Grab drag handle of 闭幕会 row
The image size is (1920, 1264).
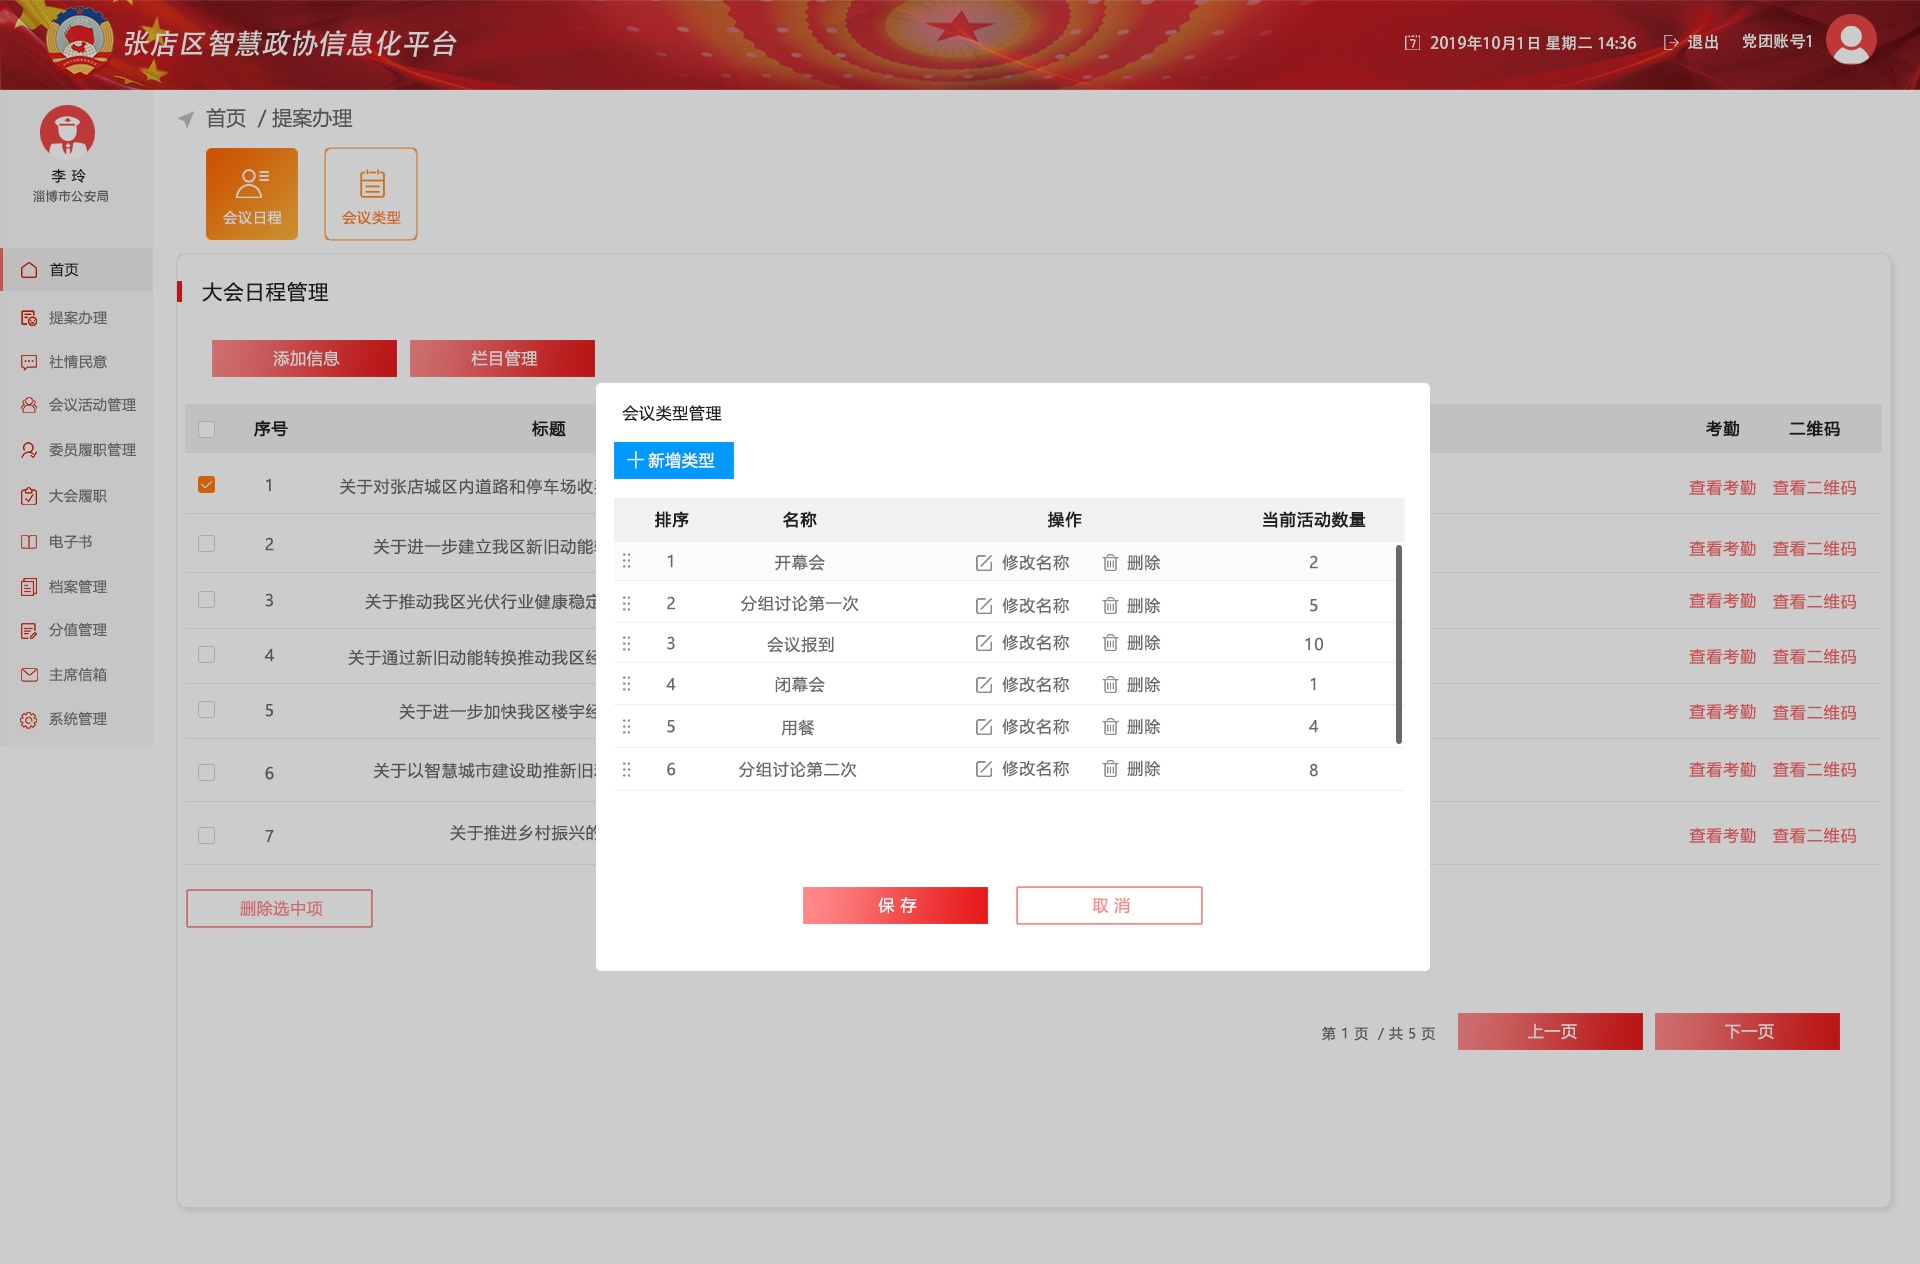[627, 684]
